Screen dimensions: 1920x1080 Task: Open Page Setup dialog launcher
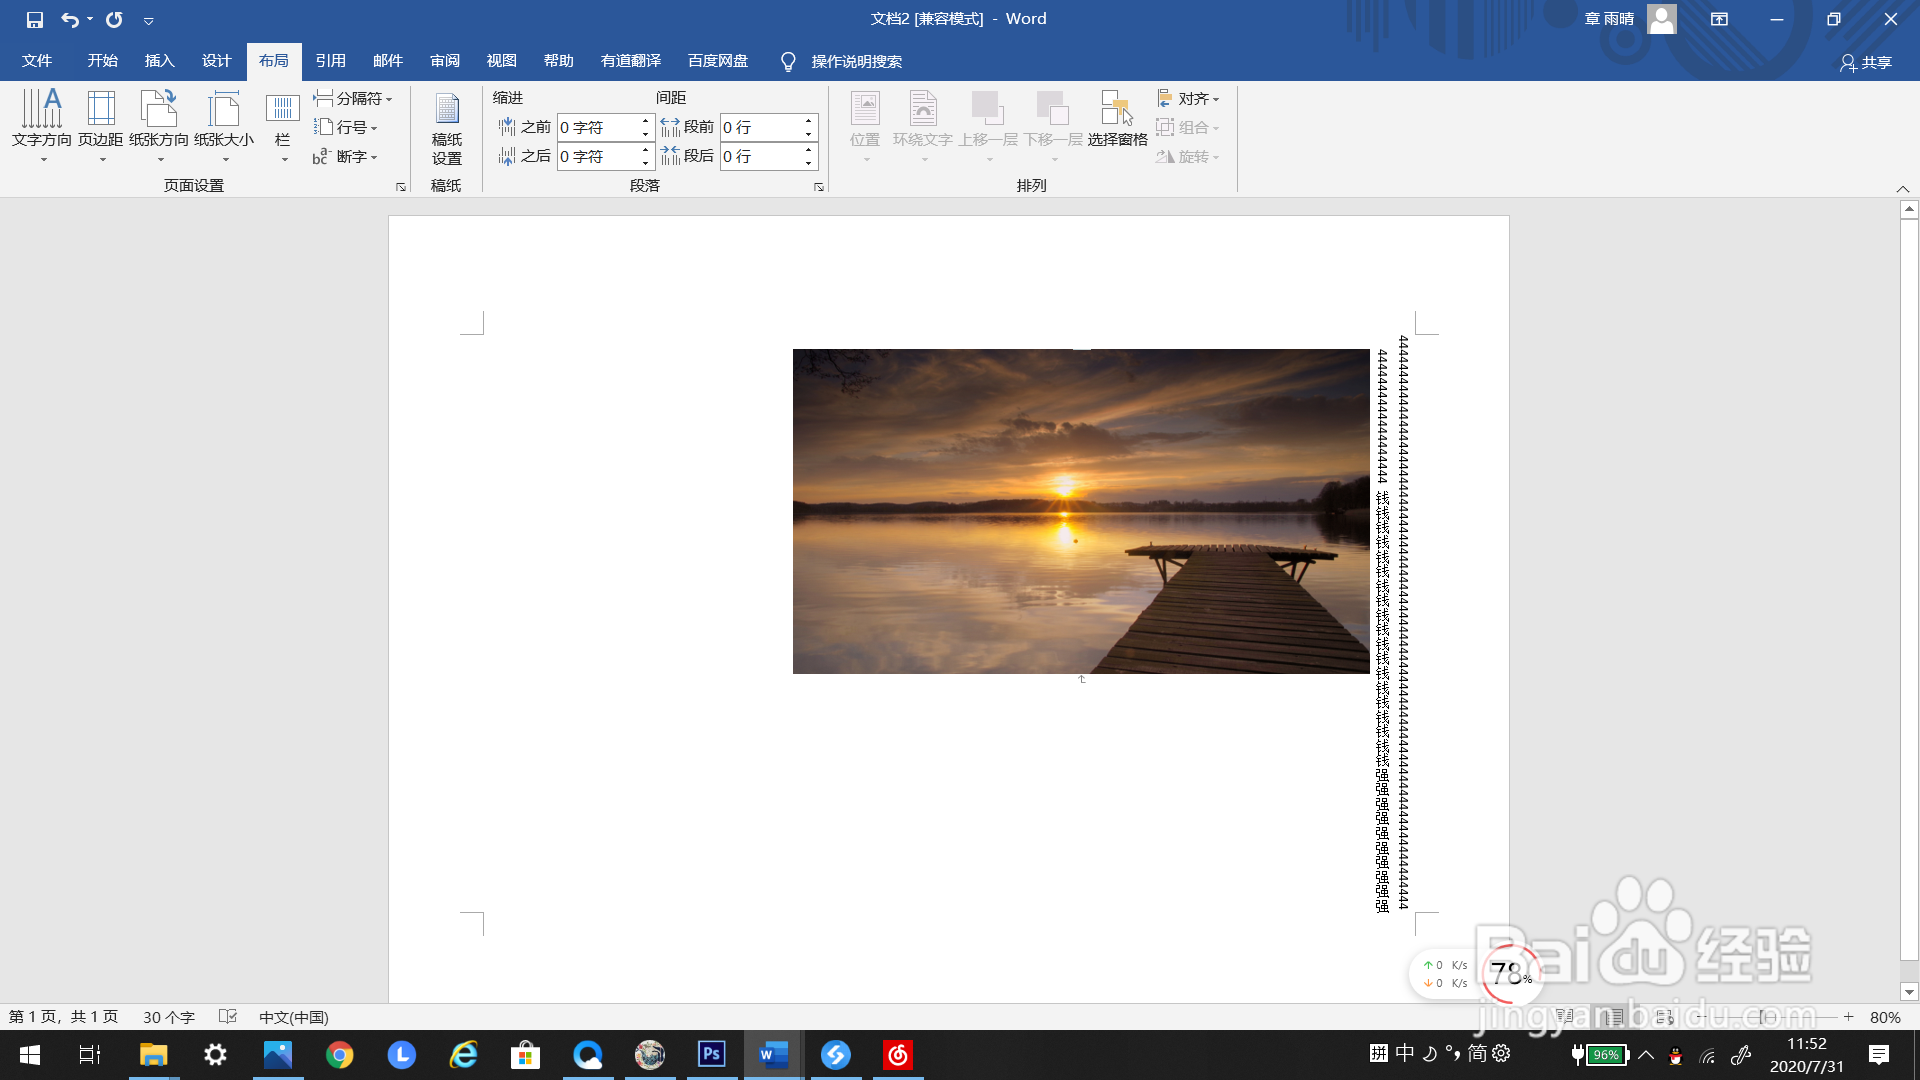[401, 187]
